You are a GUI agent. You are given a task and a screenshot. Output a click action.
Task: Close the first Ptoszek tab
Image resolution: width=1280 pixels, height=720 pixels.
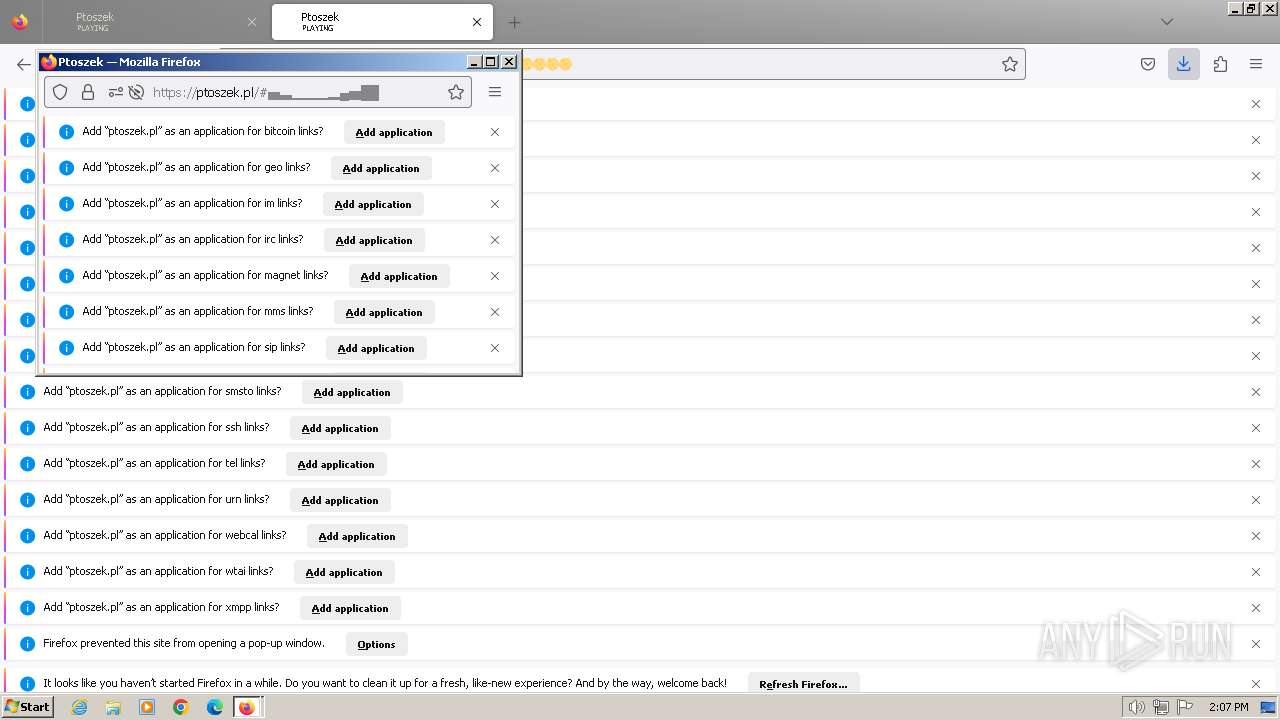tap(252, 22)
